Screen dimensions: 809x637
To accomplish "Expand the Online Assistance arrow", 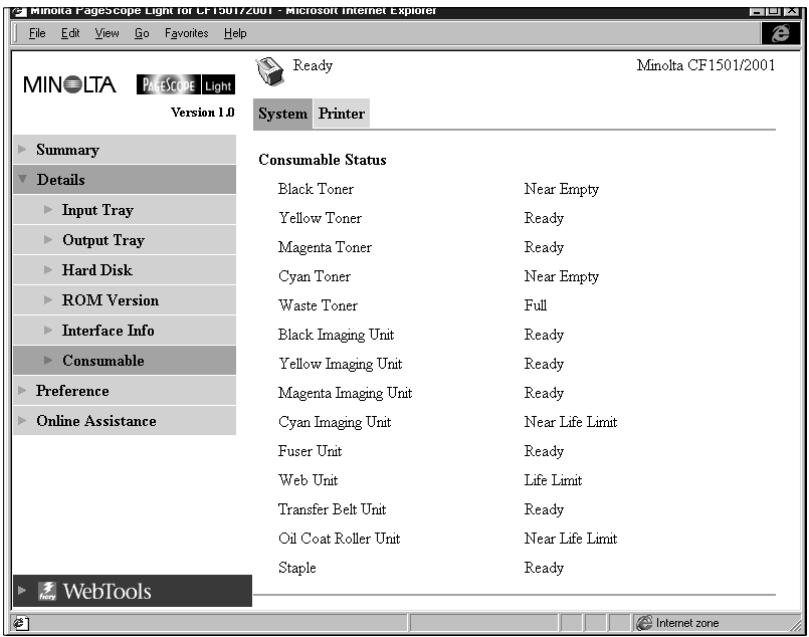I will [22, 420].
